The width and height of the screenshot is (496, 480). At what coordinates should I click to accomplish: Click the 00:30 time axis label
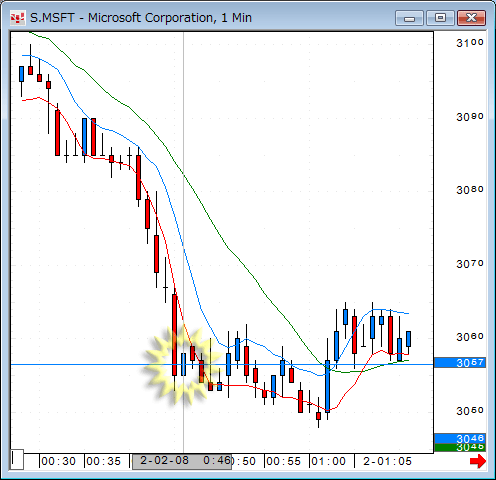58,461
